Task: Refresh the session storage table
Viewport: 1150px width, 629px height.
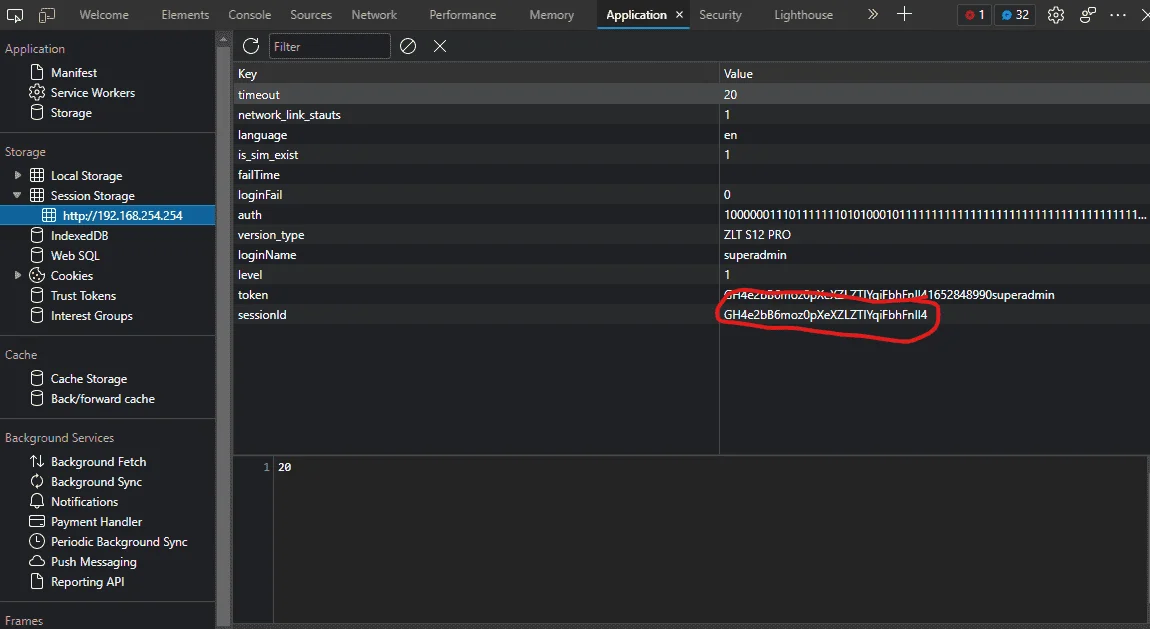Action: [x=251, y=46]
